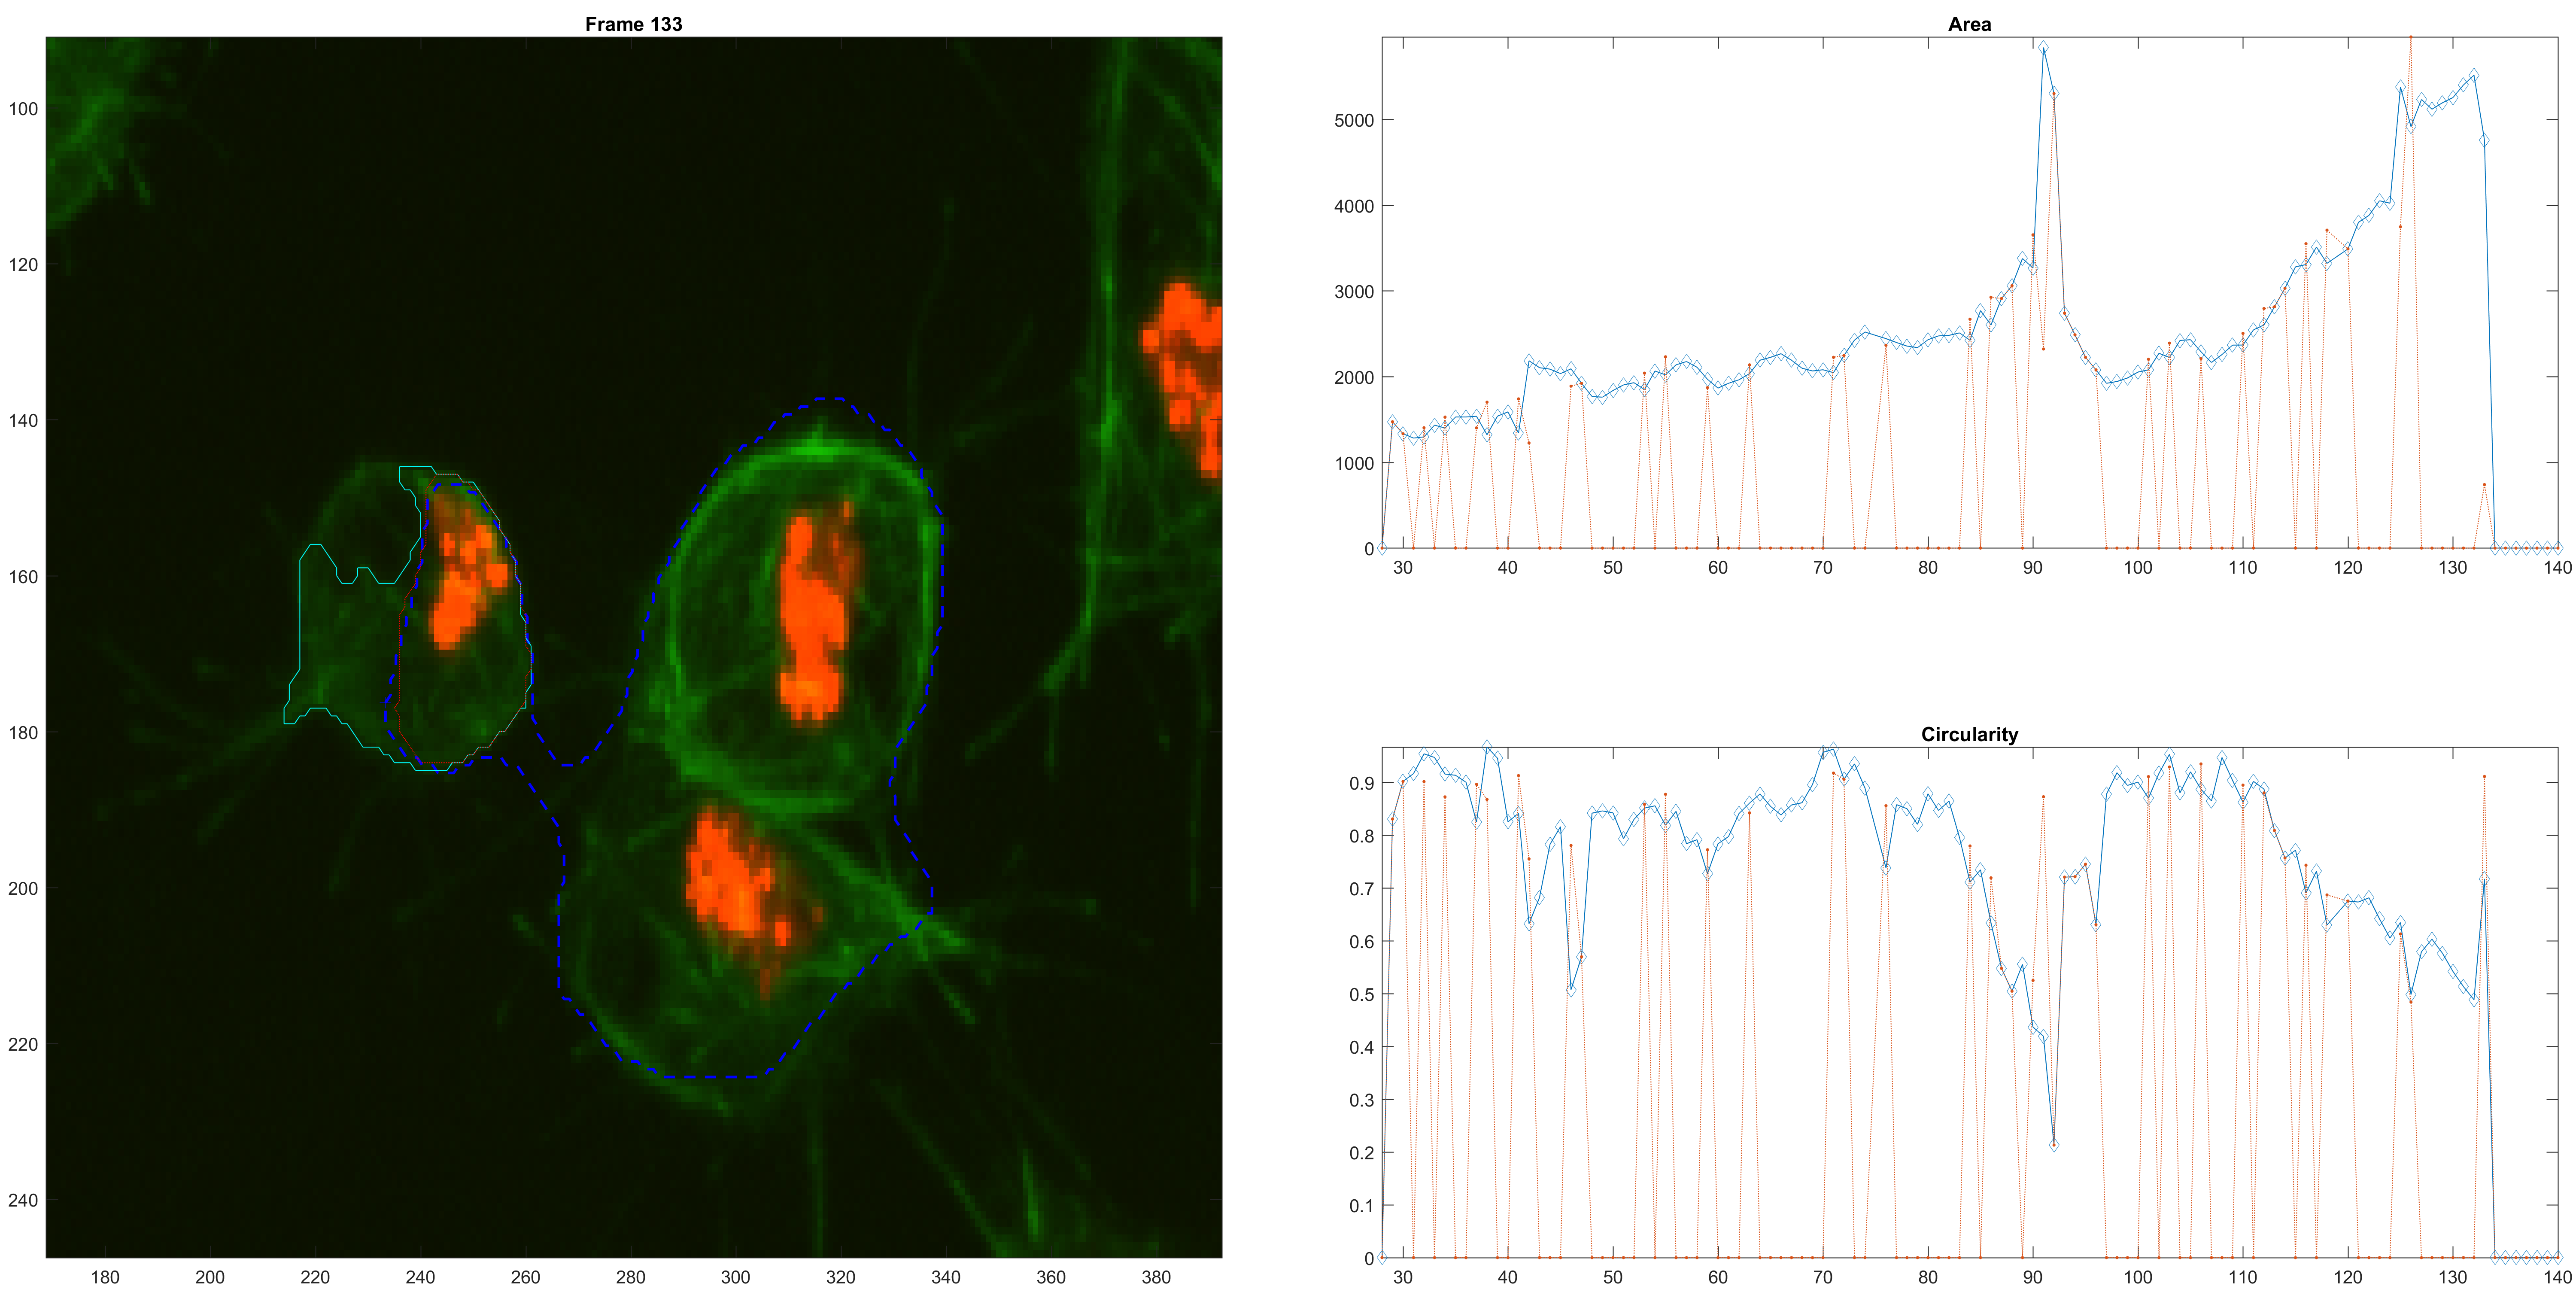Click the 4000 tick on Area y-axis
Image resolution: width=2576 pixels, height=1292 pixels.
1354,206
